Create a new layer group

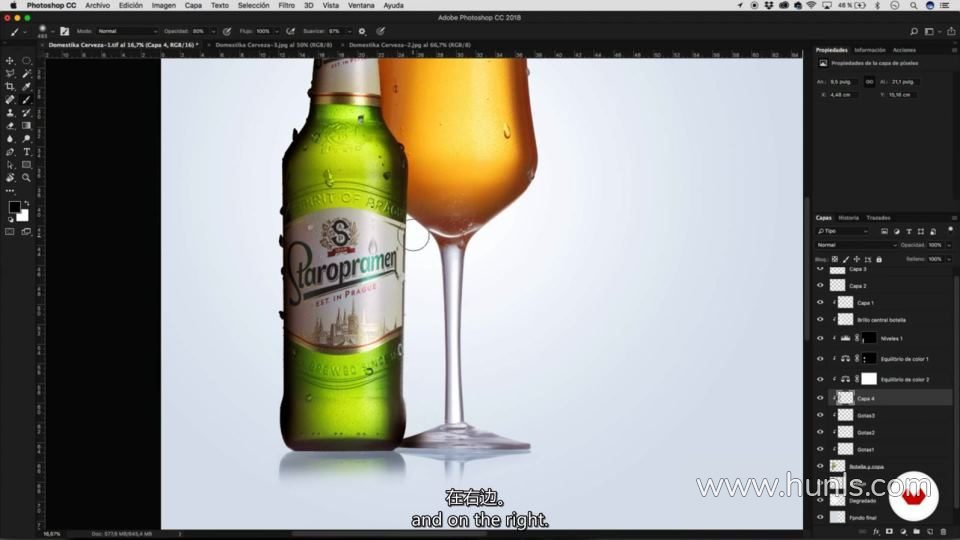[916, 531]
